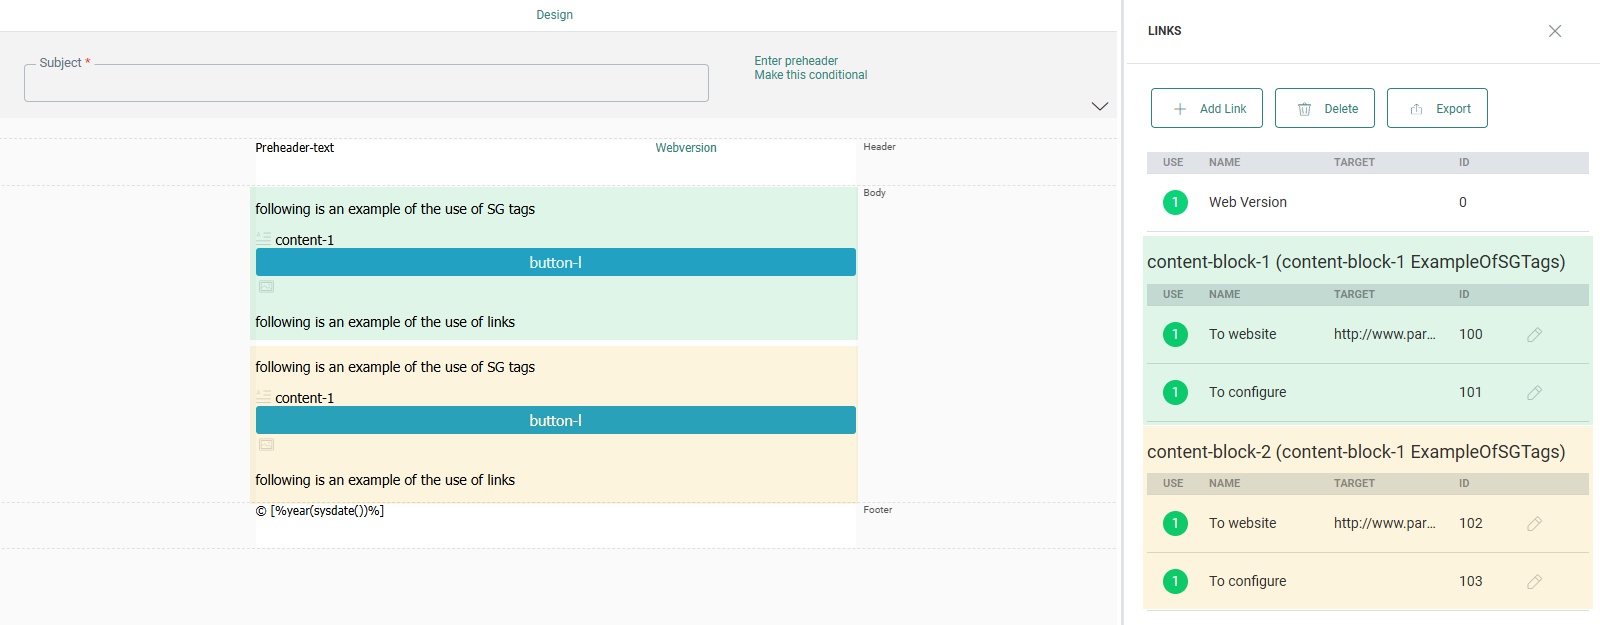This screenshot has height=625, width=1600.
Task: Close the Links panel
Action: point(1554,31)
